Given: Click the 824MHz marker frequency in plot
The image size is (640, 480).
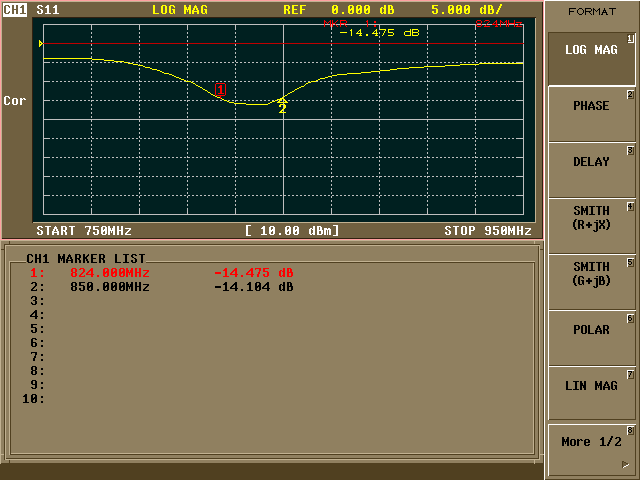Looking at the screenshot, I should coord(499,24).
